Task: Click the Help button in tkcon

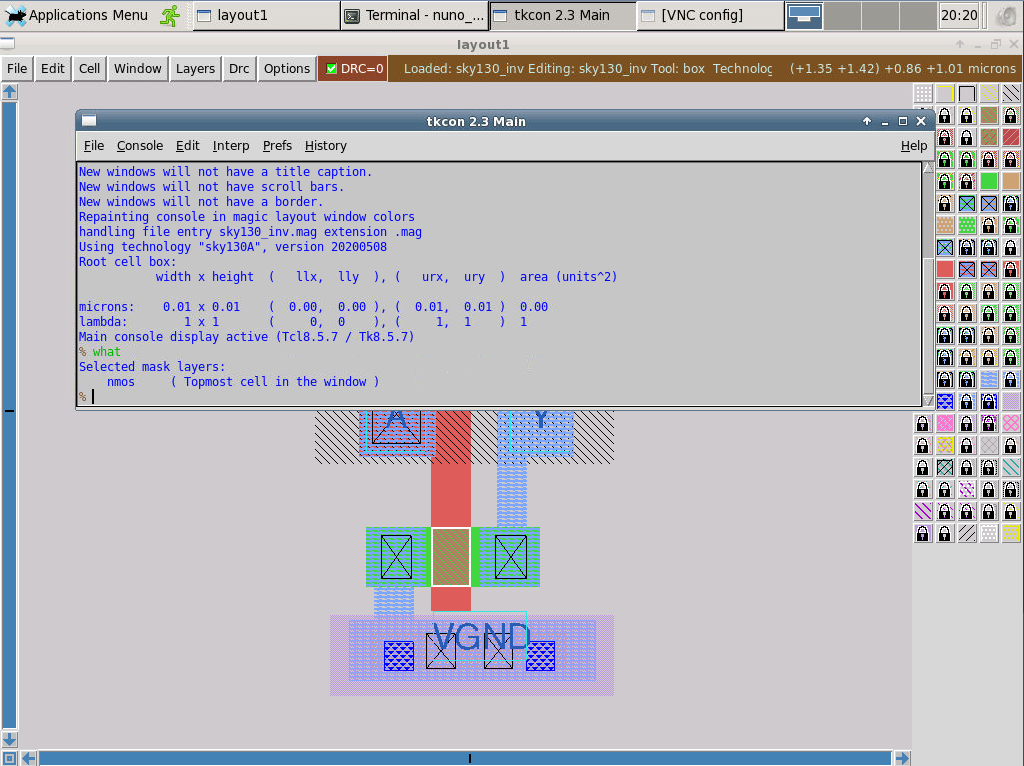Action: coord(913,146)
